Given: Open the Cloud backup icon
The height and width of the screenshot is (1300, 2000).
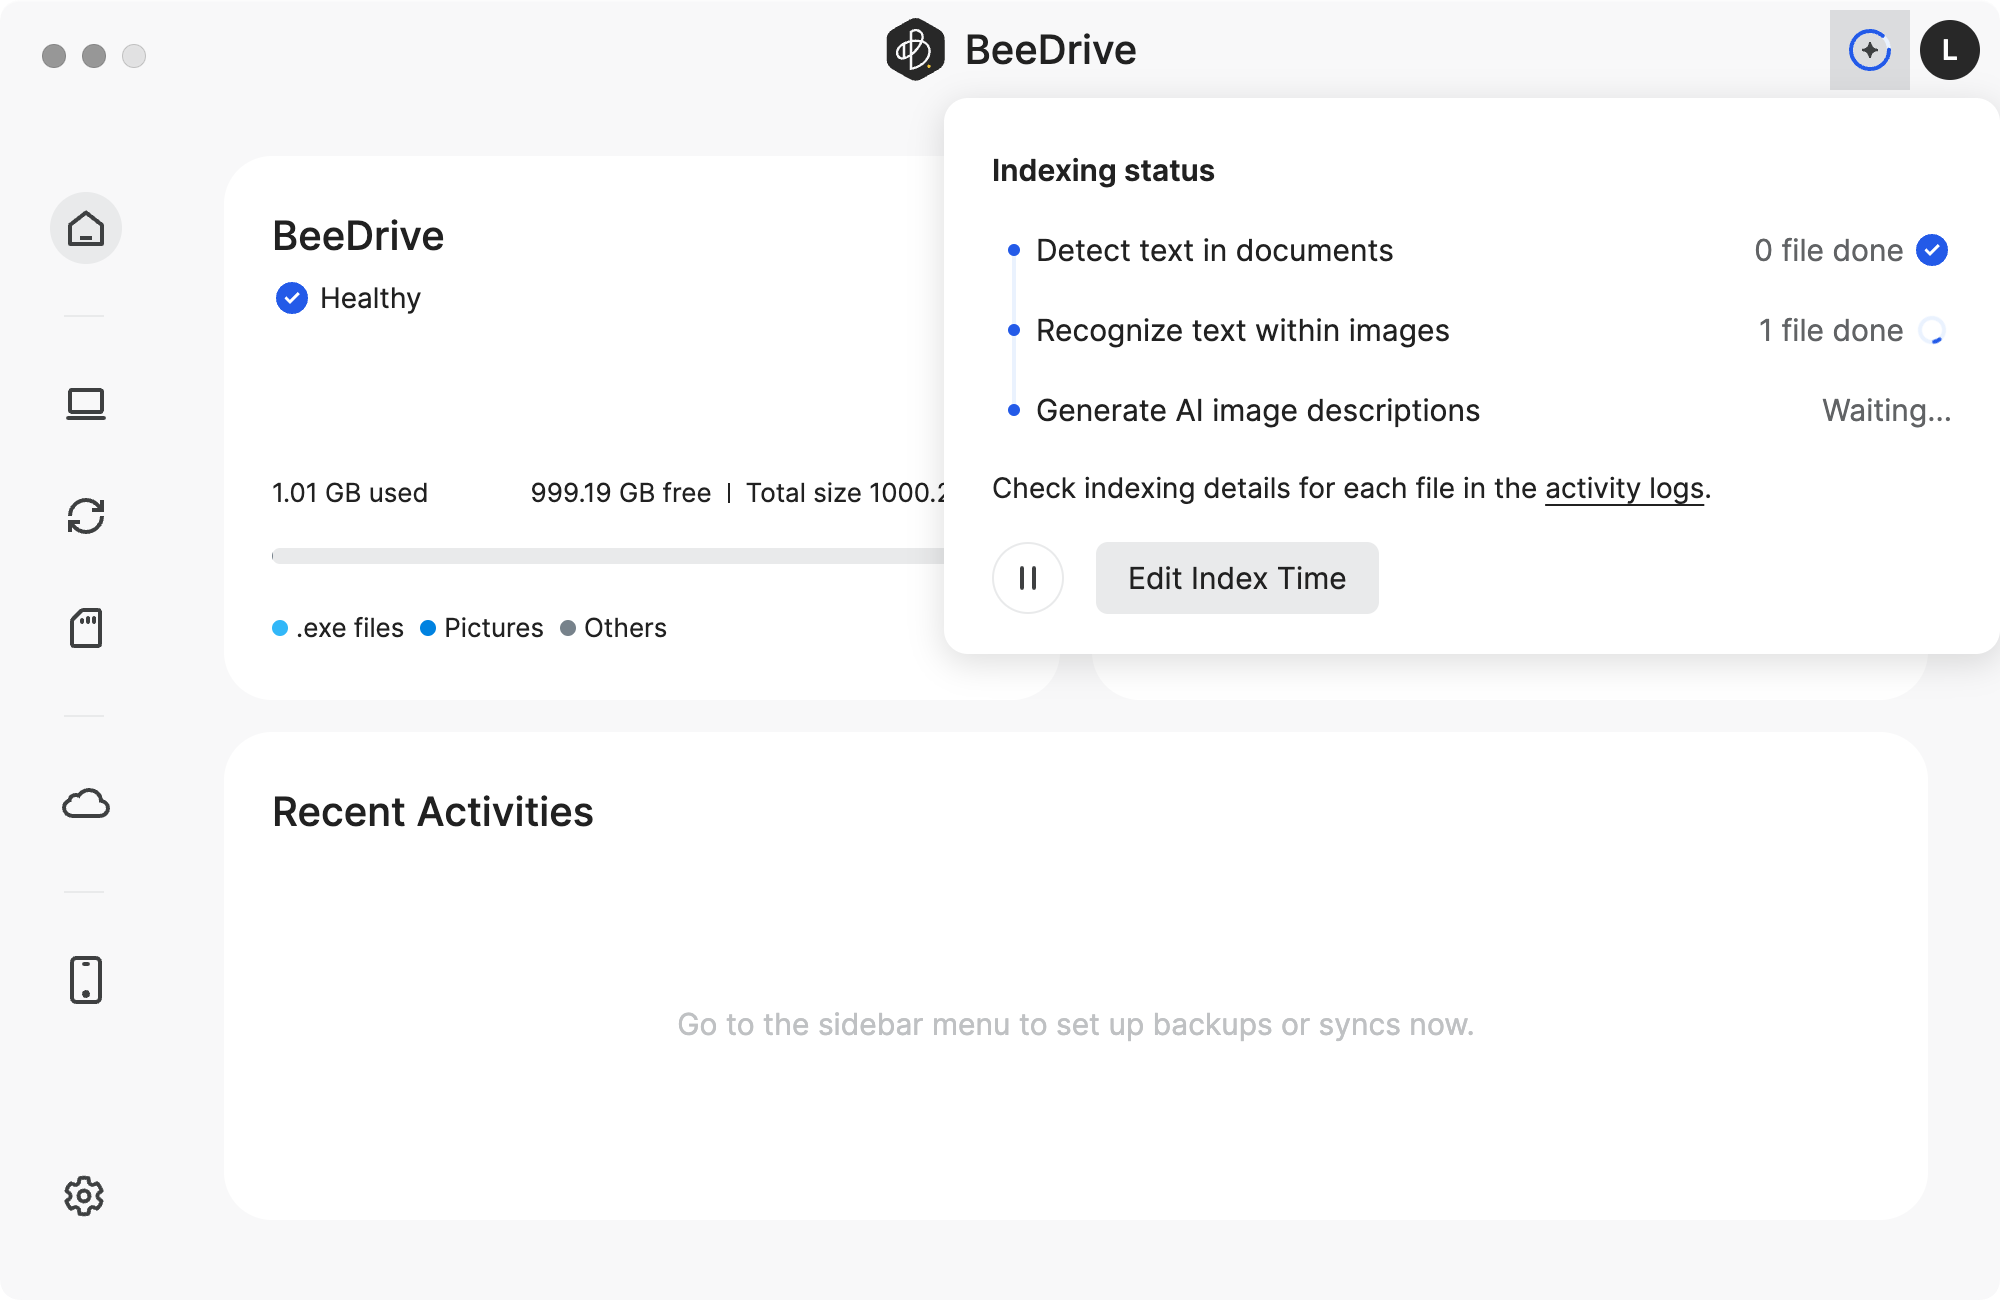Looking at the screenshot, I should [x=86, y=804].
